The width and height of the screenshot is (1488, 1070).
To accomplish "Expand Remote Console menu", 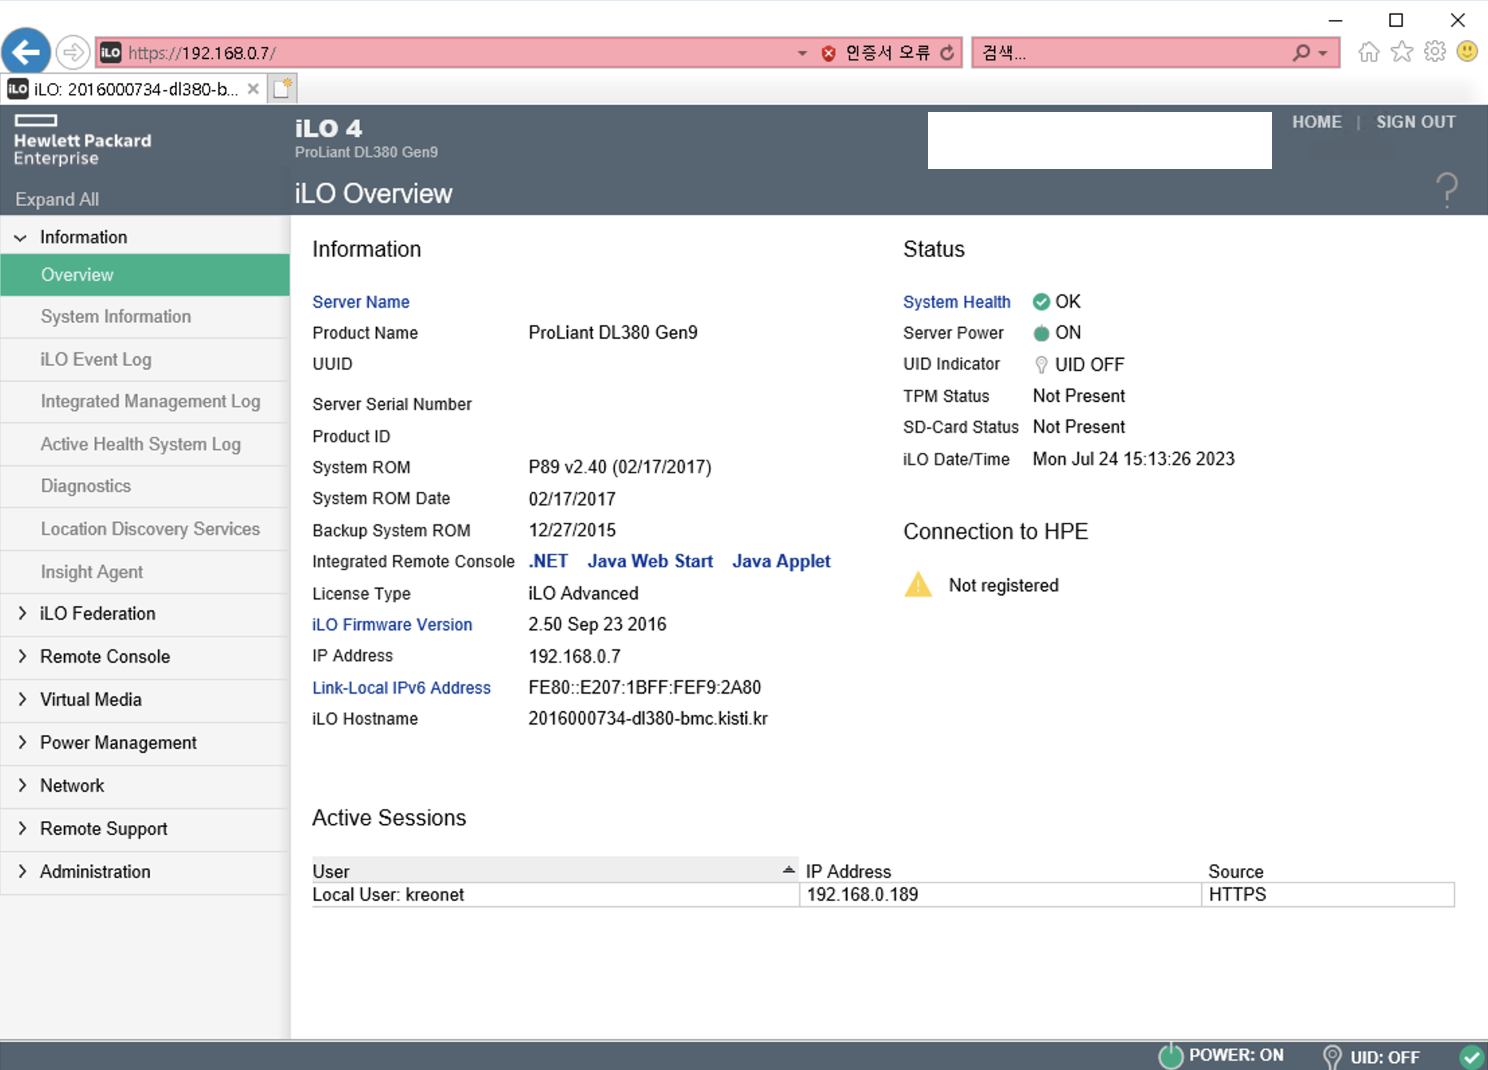I will pos(22,657).
